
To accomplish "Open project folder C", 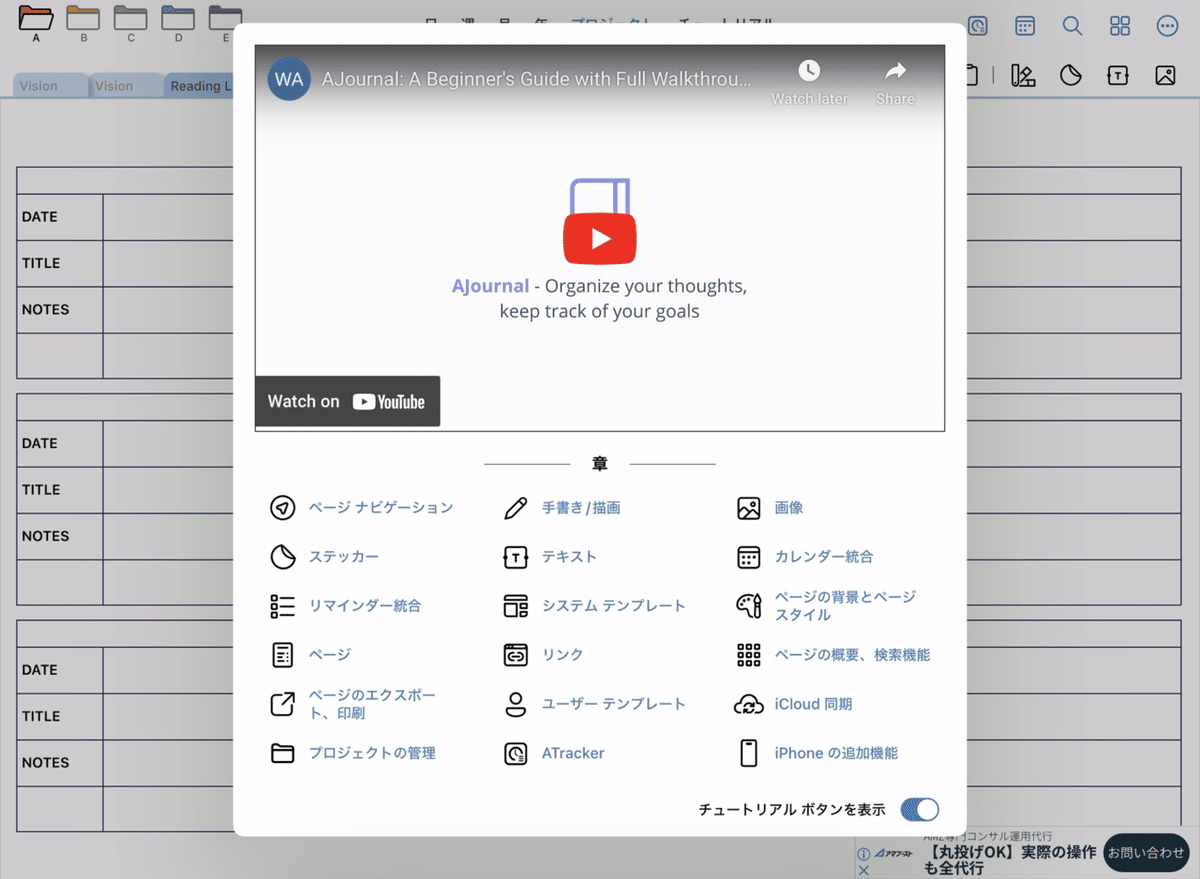I will [131, 18].
